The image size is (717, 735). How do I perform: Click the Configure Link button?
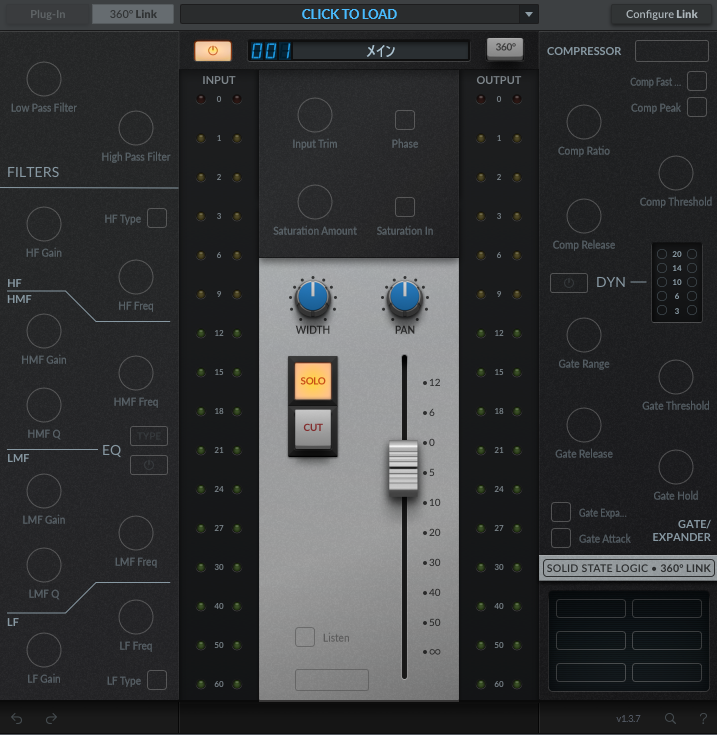(x=661, y=15)
